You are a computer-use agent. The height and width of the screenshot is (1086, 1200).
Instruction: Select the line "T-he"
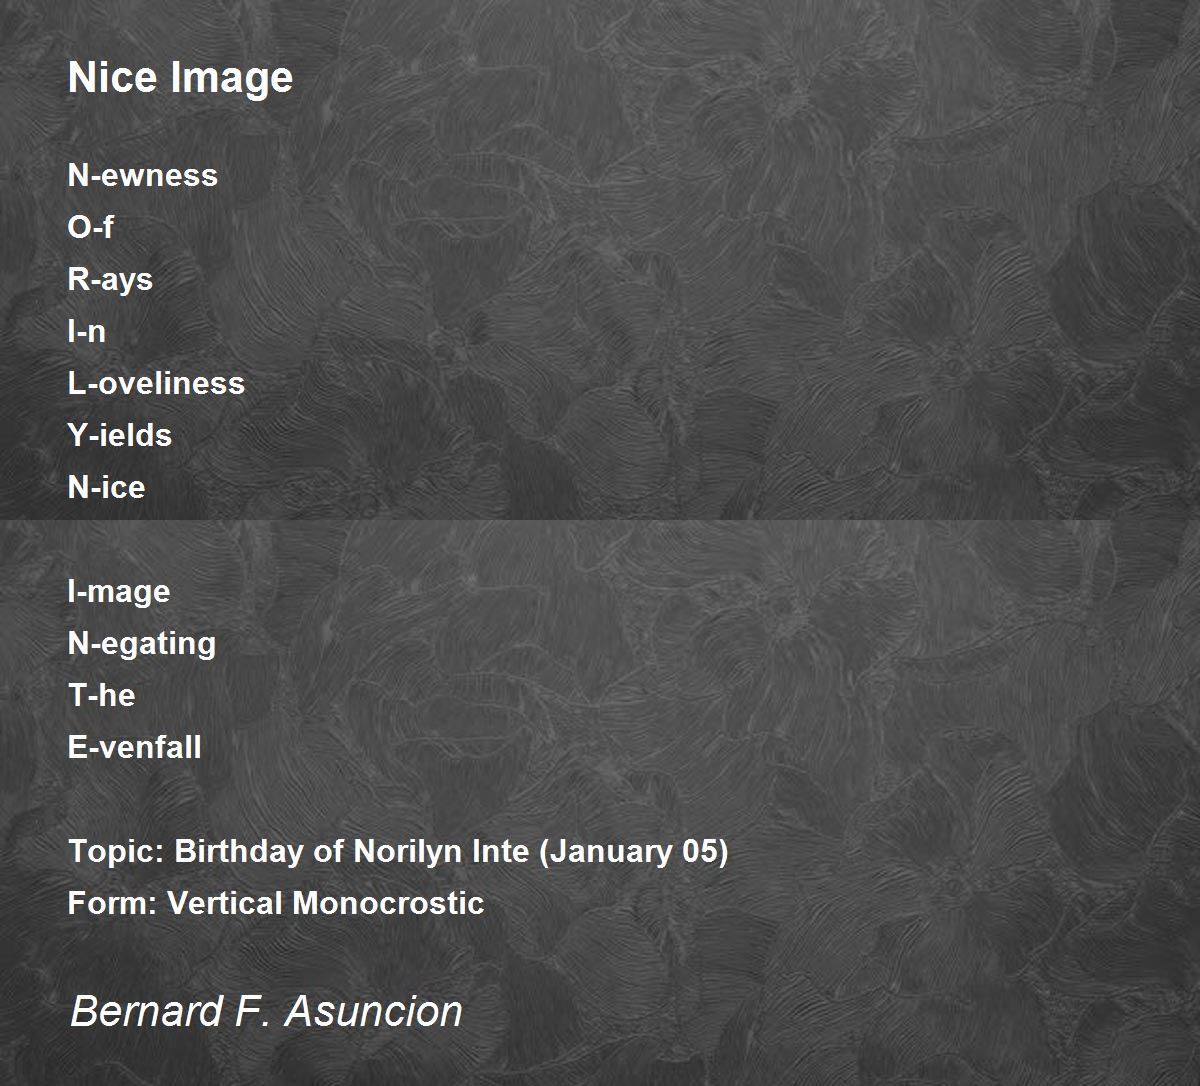click(101, 695)
